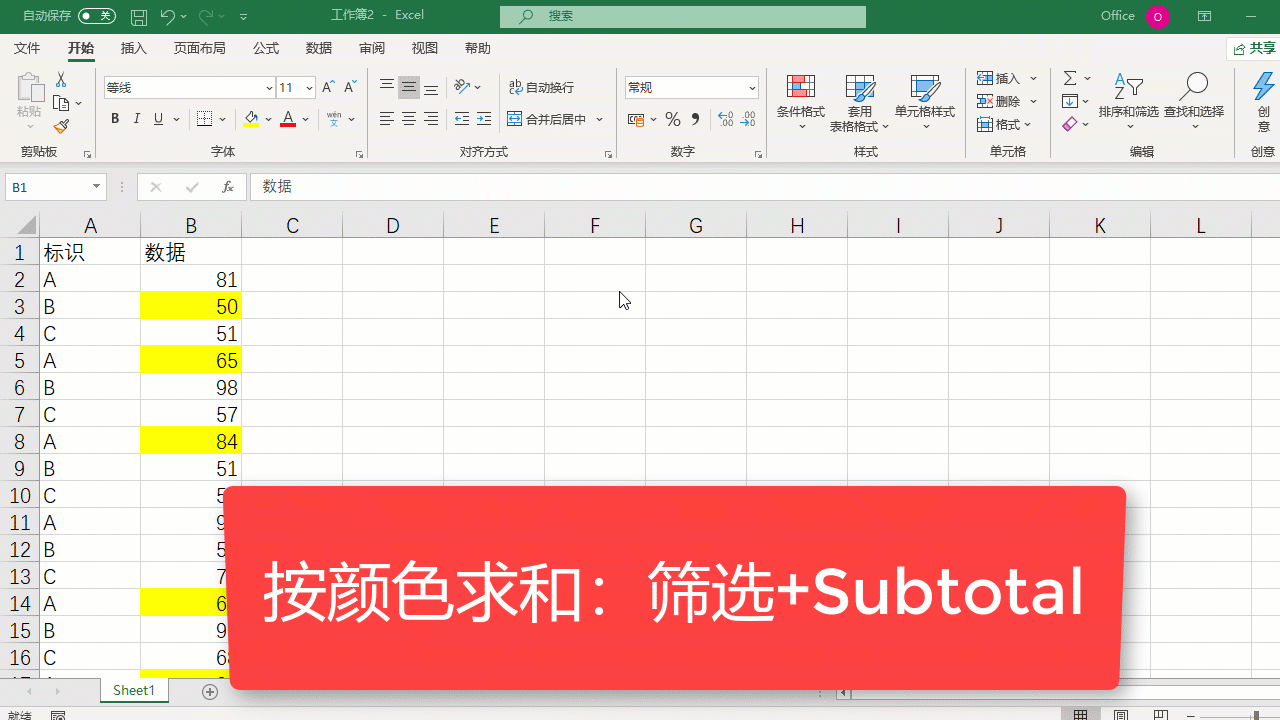The width and height of the screenshot is (1280, 720).
Task: Increase font size with large A icon
Action: 328,88
